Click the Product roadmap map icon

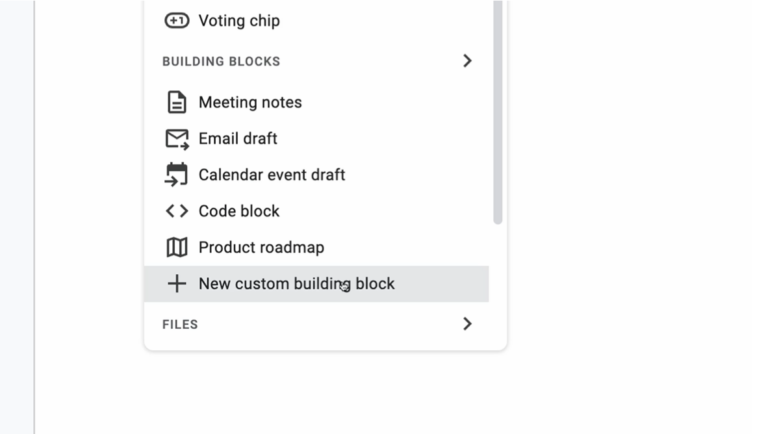pos(177,247)
